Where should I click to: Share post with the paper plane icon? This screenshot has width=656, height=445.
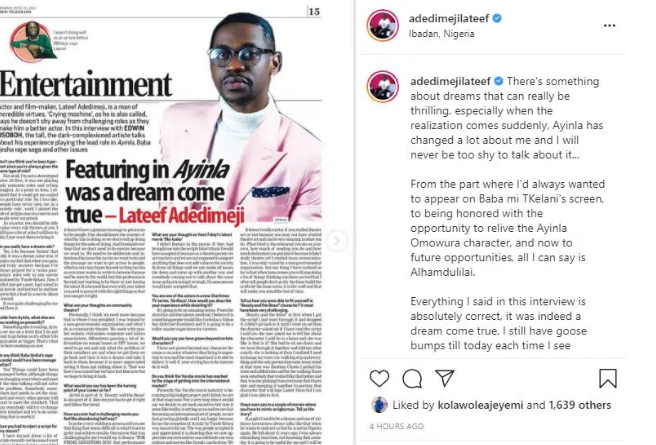click(444, 378)
